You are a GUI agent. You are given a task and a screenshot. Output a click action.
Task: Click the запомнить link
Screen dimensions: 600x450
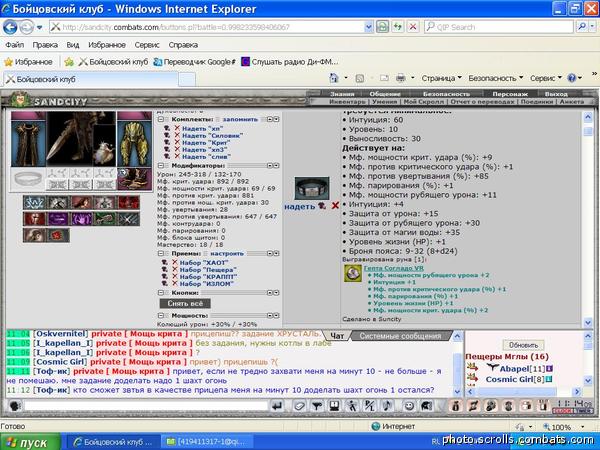(240, 119)
